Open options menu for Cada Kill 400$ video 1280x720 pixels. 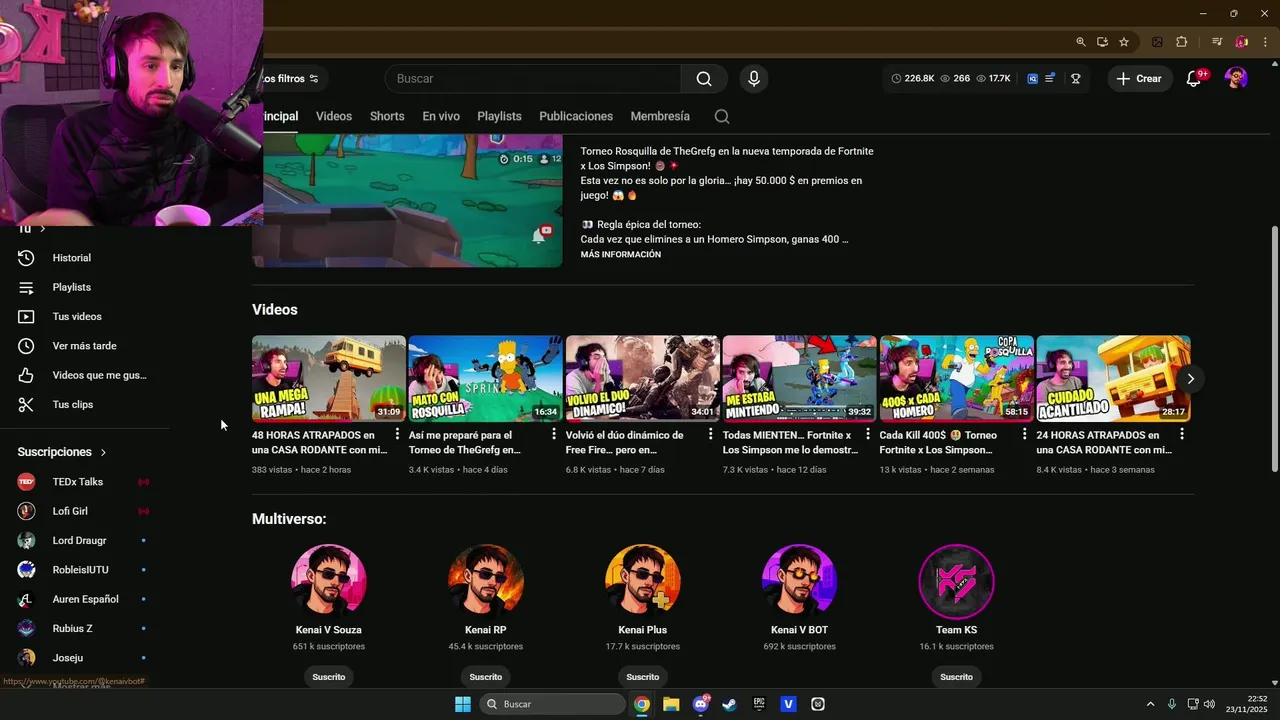1025,434
